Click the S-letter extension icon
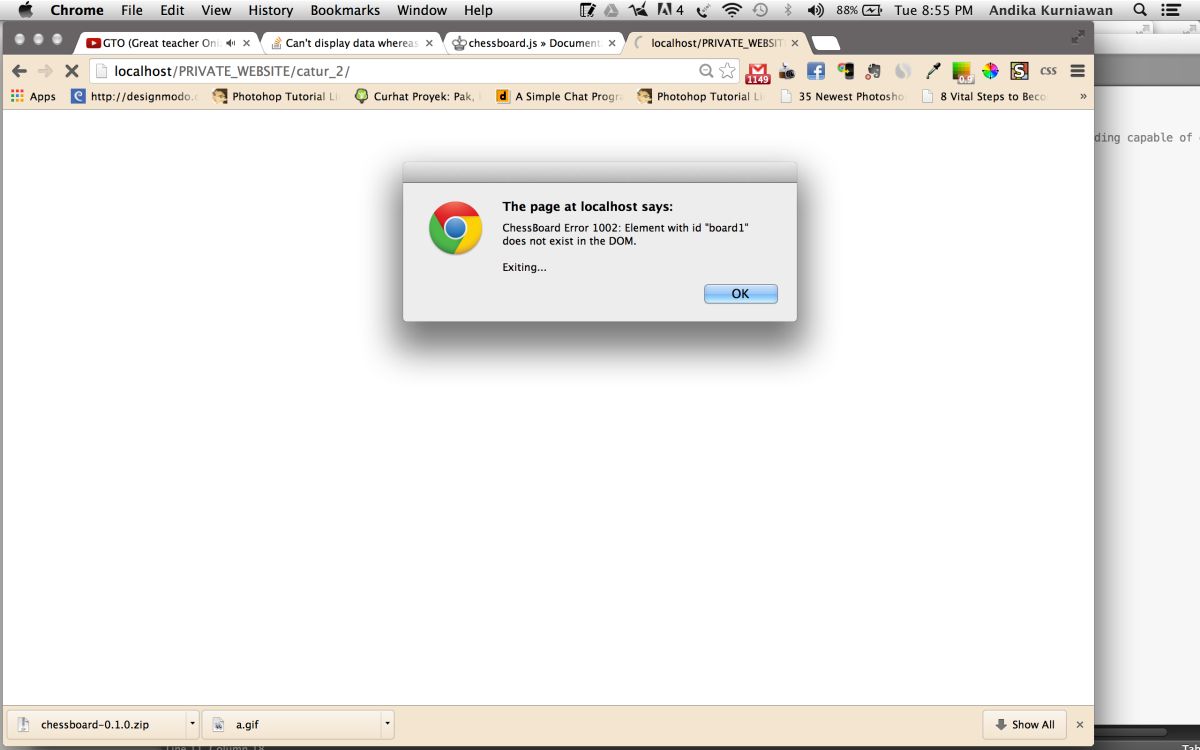The height and width of the screenshot is (750, 1200). [1019, 71]
